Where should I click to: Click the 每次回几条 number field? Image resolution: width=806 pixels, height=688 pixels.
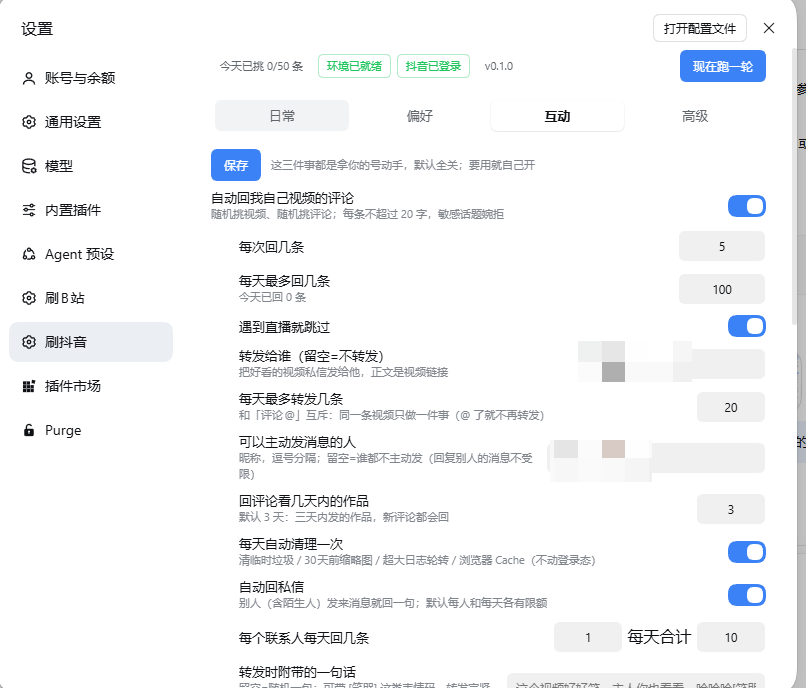click(722, 246)
